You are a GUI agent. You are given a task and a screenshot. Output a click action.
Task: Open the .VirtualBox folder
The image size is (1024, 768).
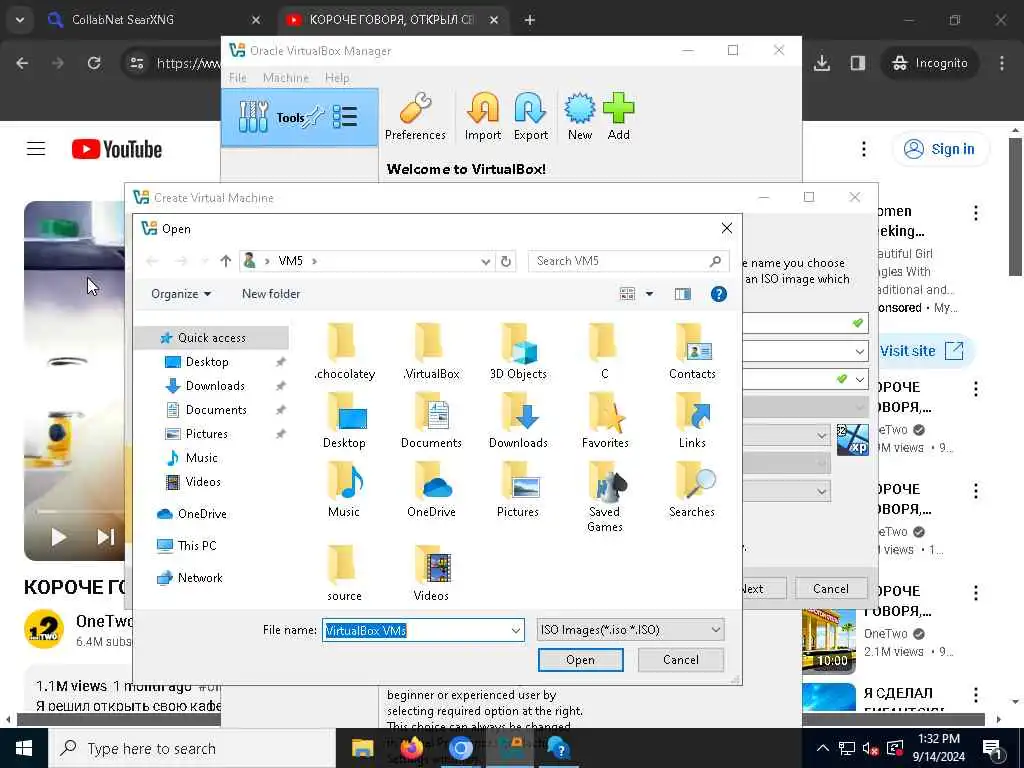pyautogui.click(x=431, y=351)
